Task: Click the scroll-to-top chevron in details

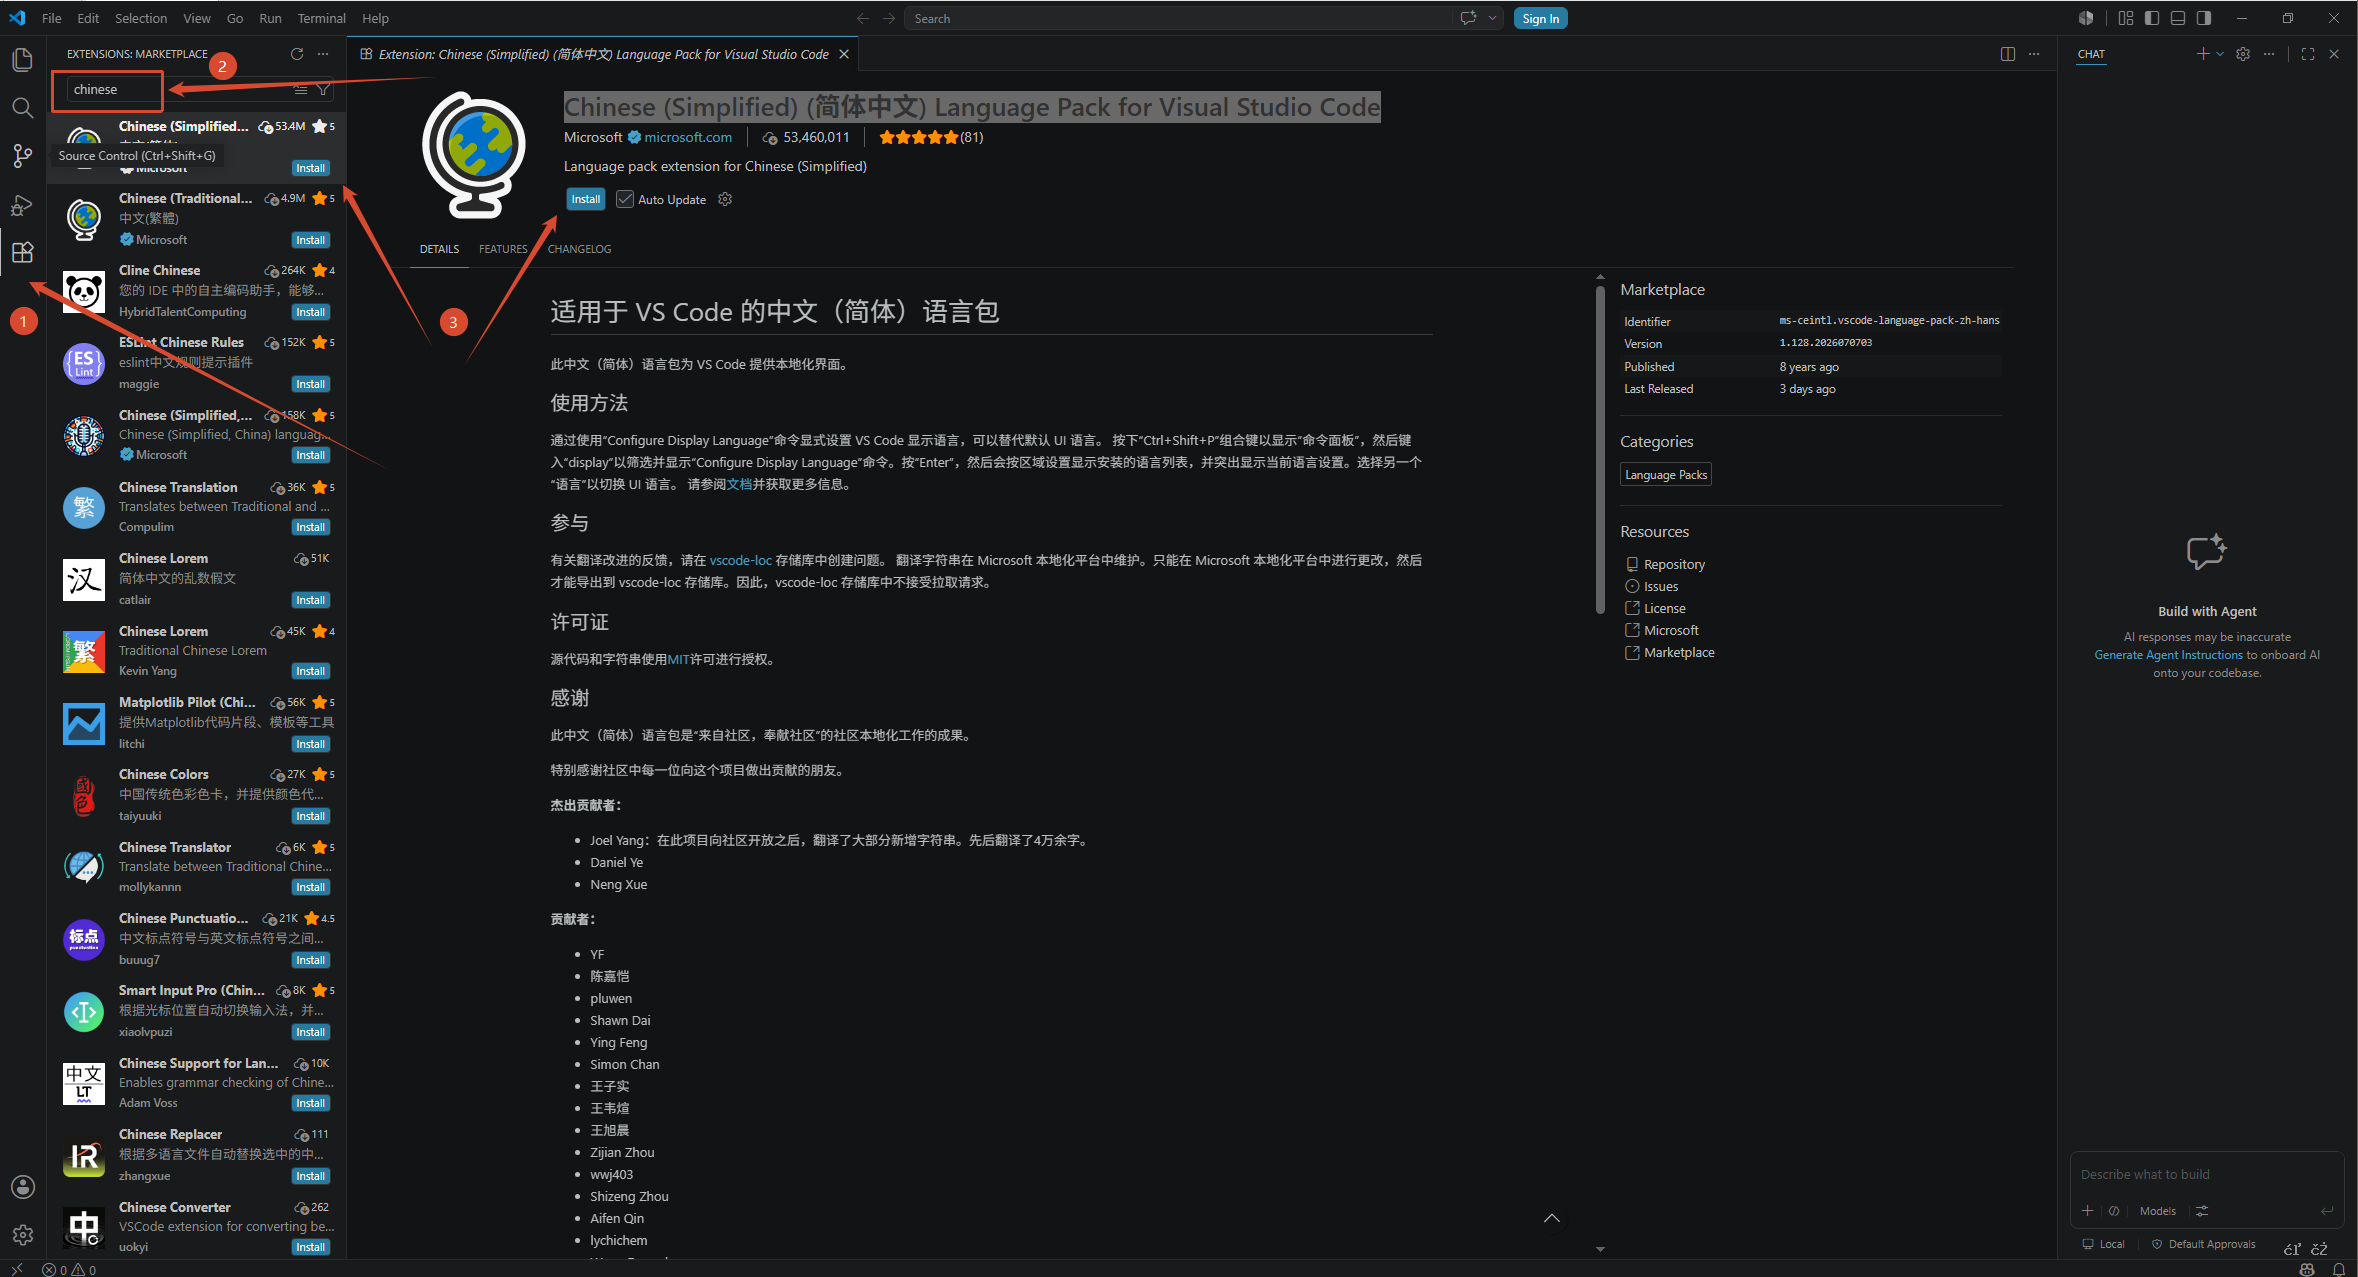Action: (1551, 1218)
